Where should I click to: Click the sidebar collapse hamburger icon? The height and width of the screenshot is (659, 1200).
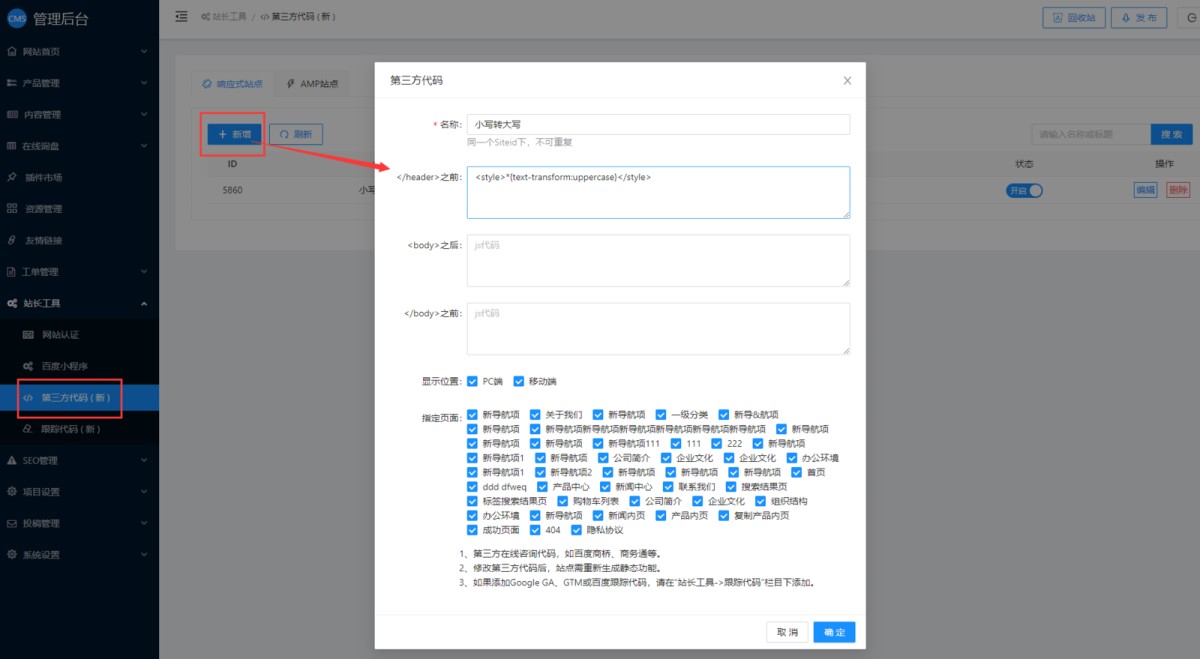pyautogui.click(x=181, y=17)
